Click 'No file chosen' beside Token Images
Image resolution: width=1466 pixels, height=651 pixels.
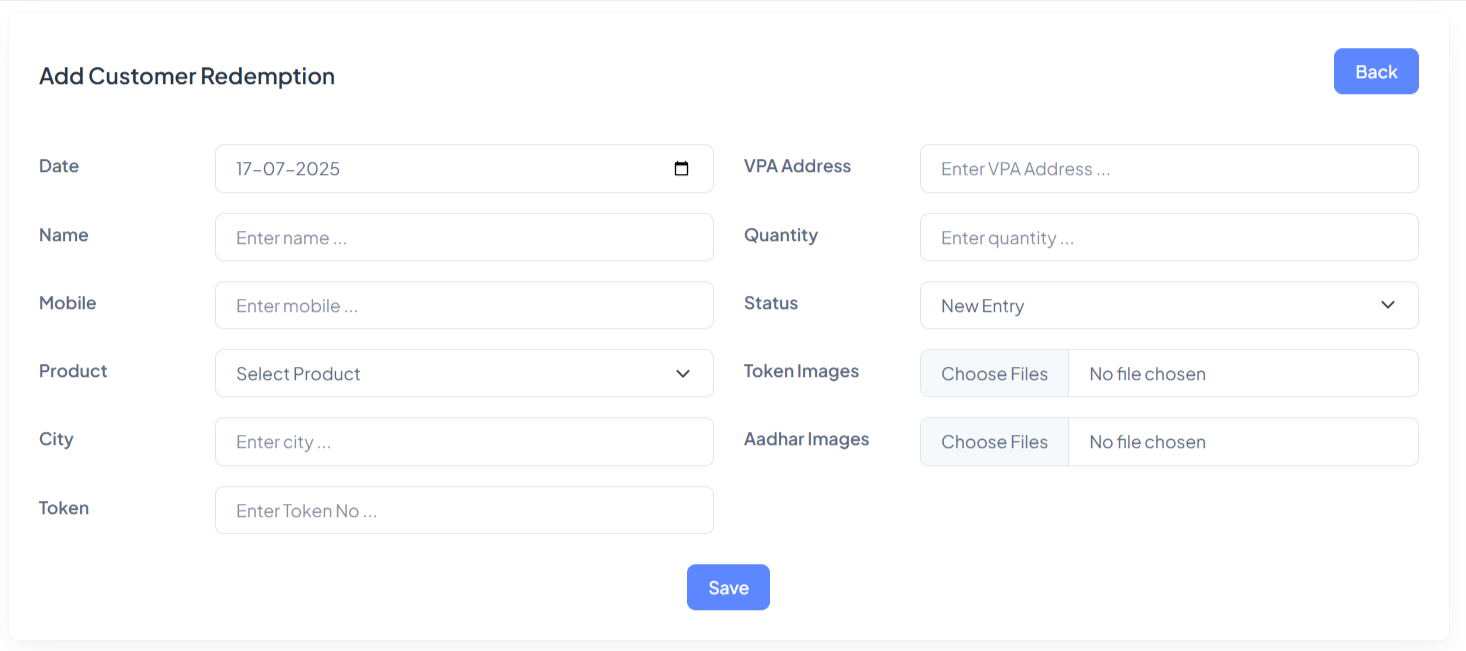pyautogui.click(x=1147, y=374)
